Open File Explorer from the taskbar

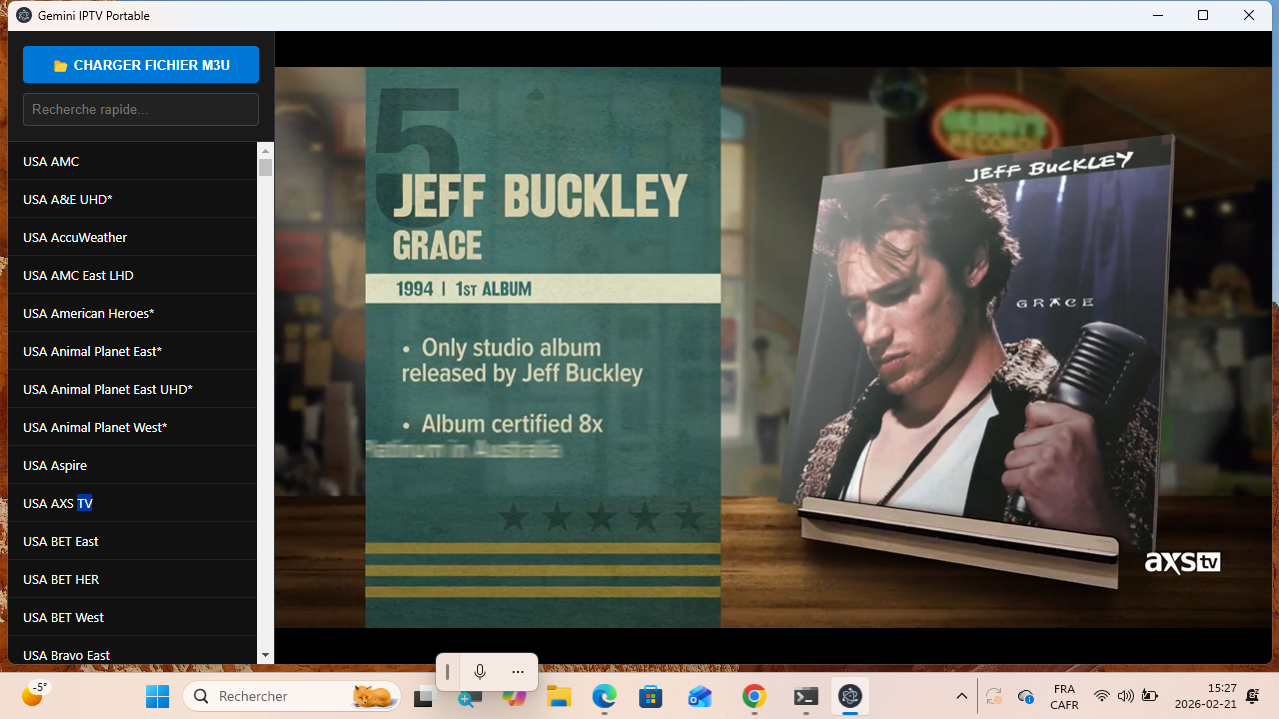(x=559, y=697)
